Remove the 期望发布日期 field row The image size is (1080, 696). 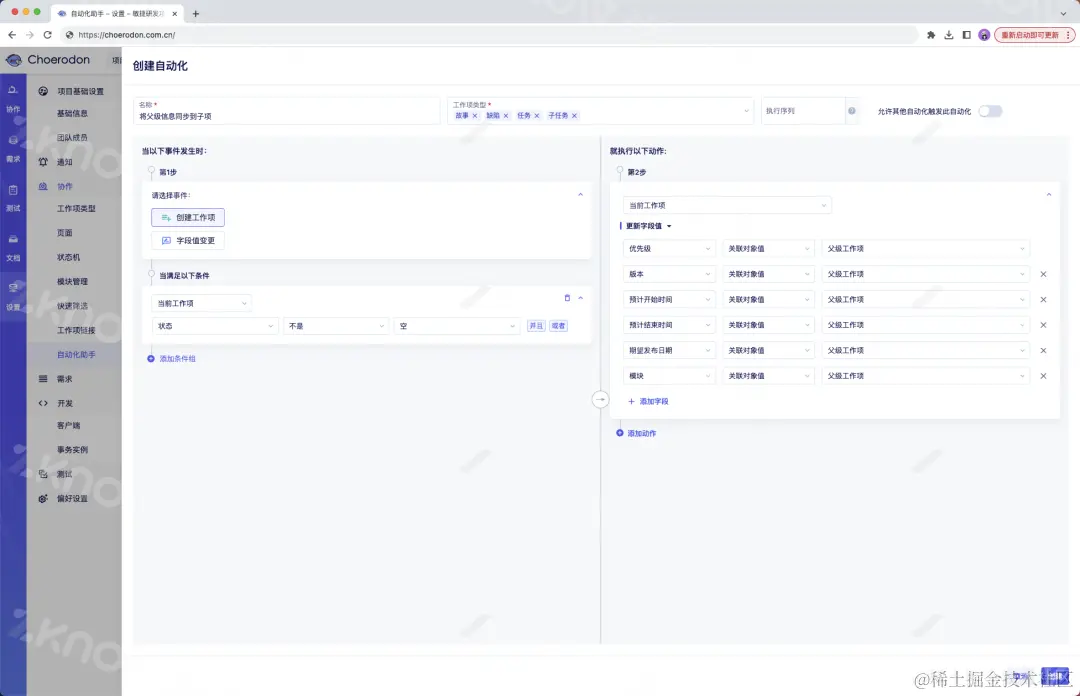(1043, 351)
